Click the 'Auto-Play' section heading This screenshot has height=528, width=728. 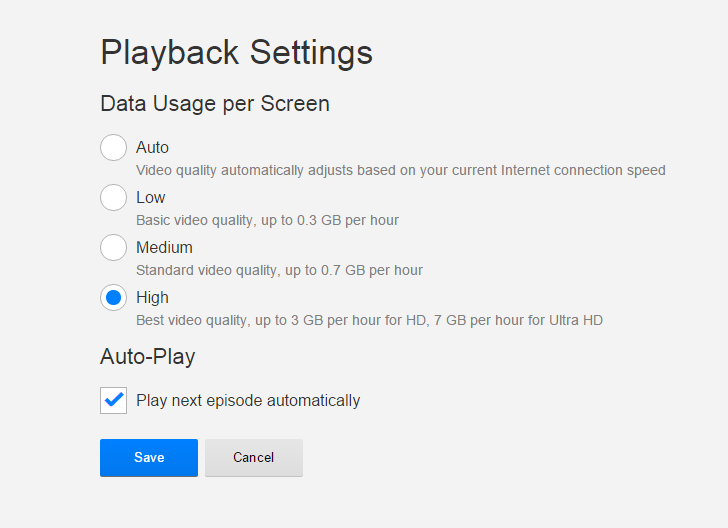[147, 357]
